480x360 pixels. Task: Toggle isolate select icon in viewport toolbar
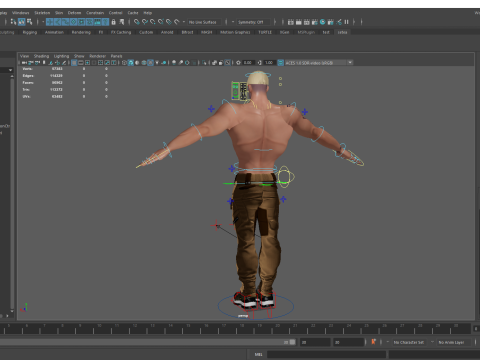point(204,63)
